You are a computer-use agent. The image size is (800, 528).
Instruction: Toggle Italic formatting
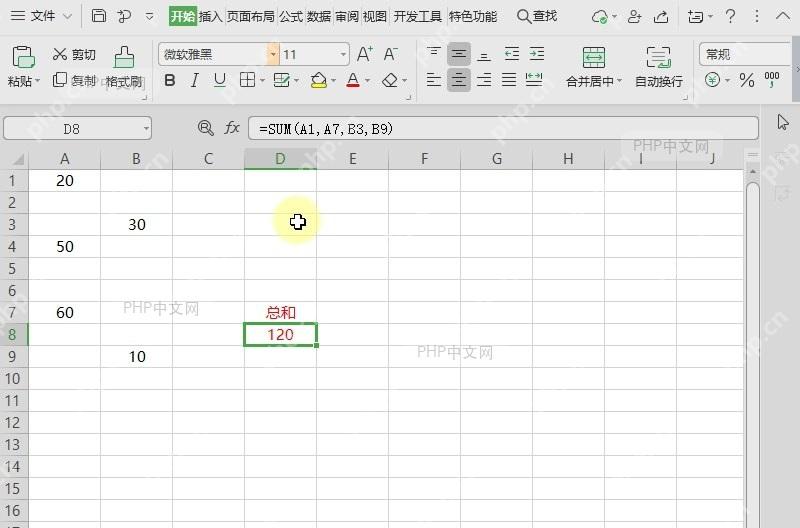194,80
